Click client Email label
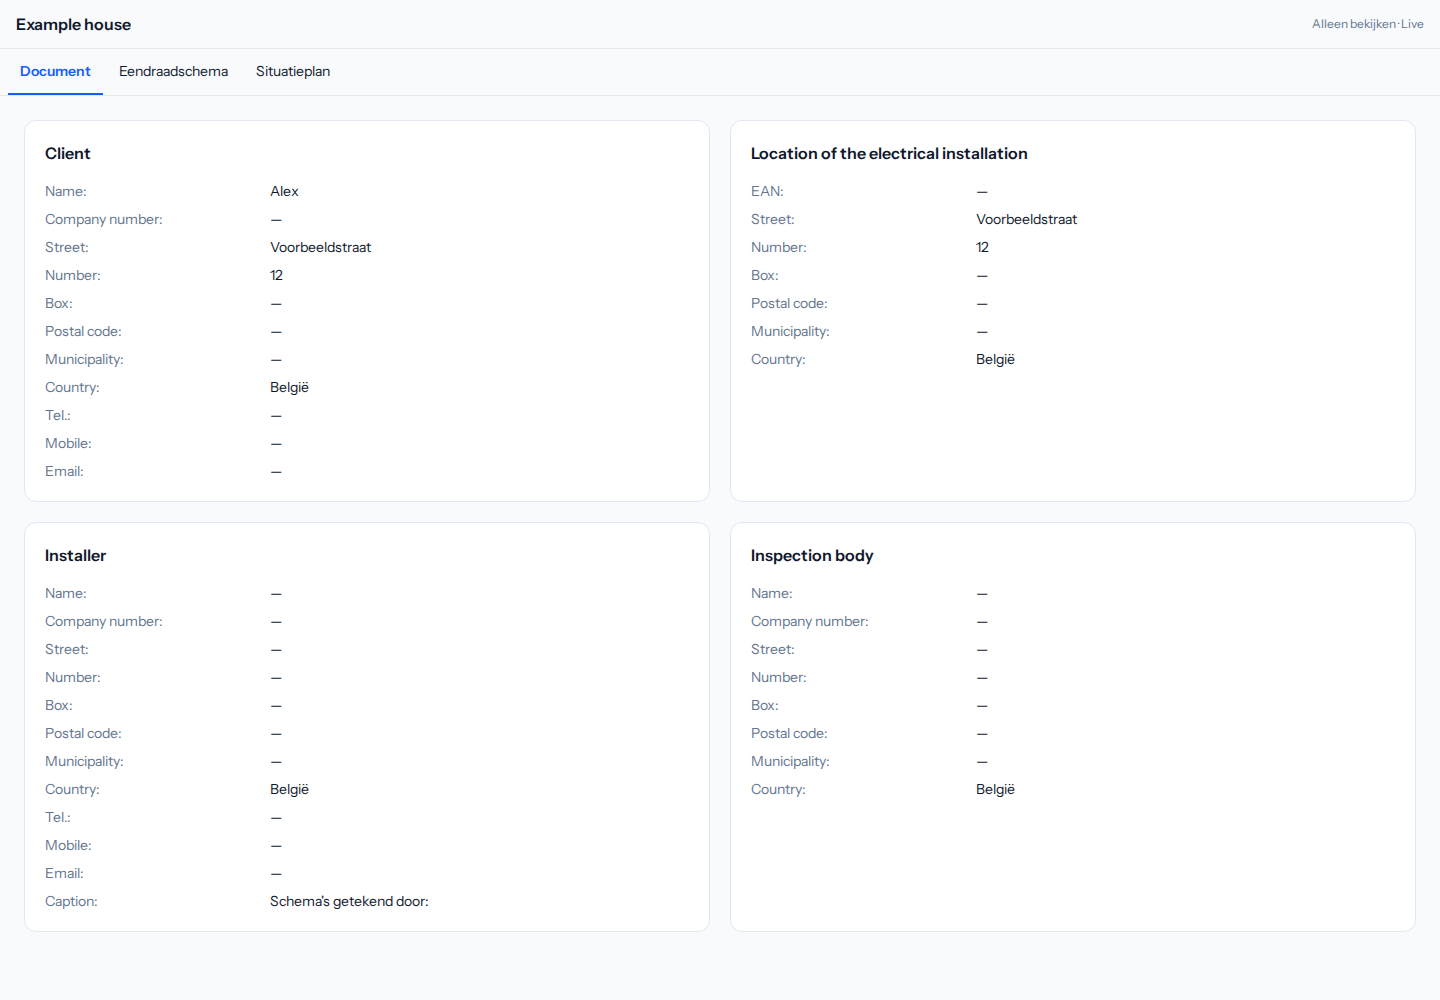The height and width of the screenshot is (1000, 1440). (64, 471)
